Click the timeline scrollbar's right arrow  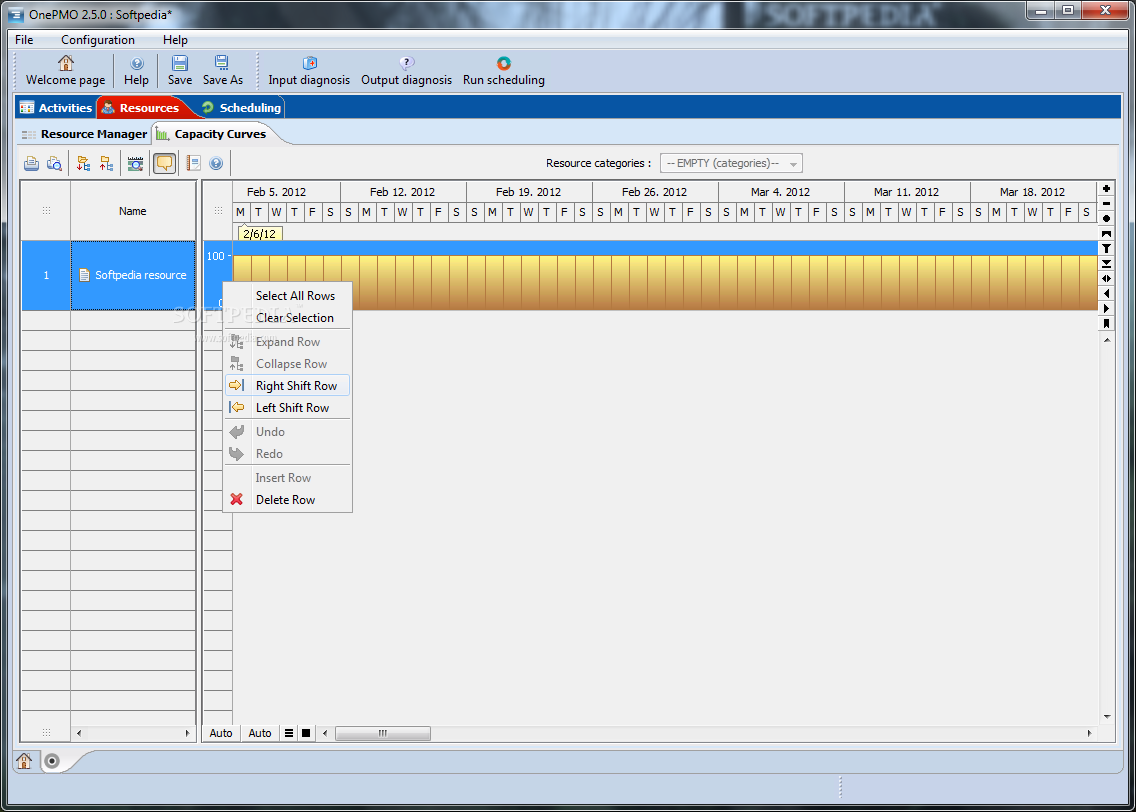[x=1090, y=733]
